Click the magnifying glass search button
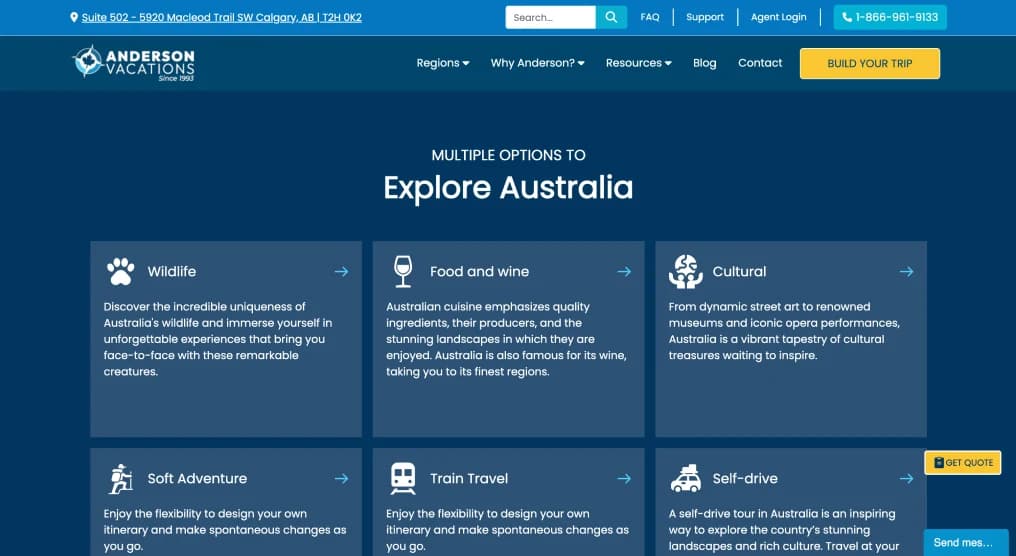Image resolution: width=1016 pixels, height=556 pixels. pyautogui.click(x=611, y=17)
